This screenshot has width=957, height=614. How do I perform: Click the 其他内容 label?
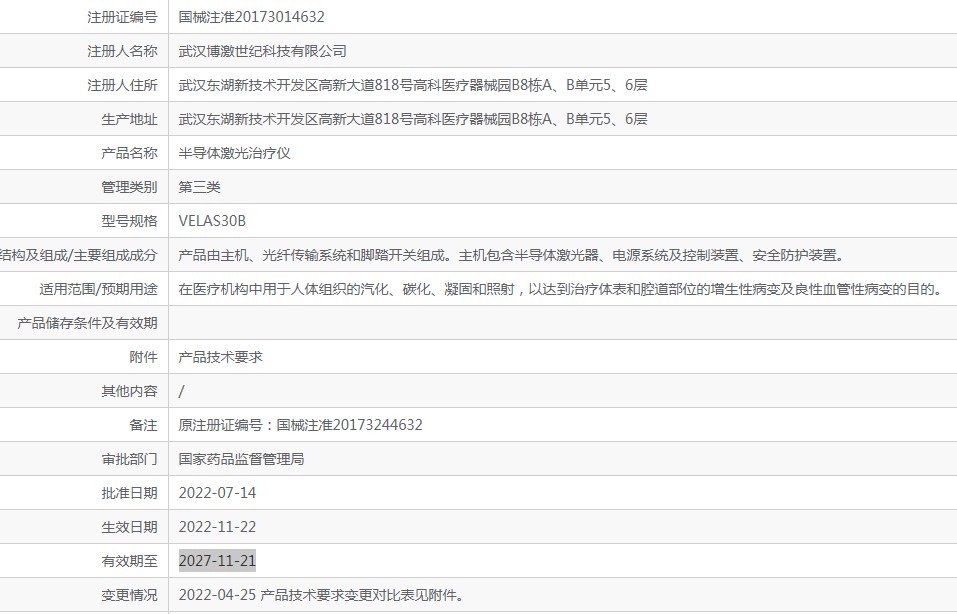pyautogui.click(x=129, y=391)
